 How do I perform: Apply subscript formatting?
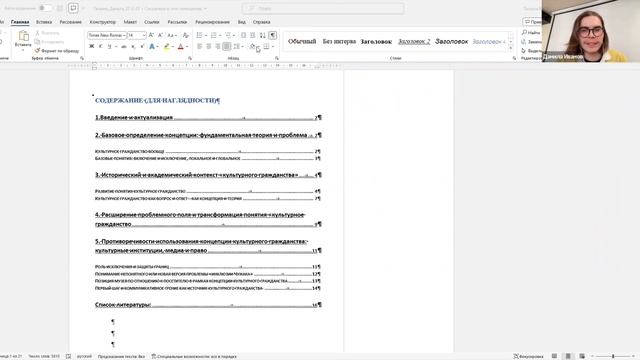coord(133,47)
